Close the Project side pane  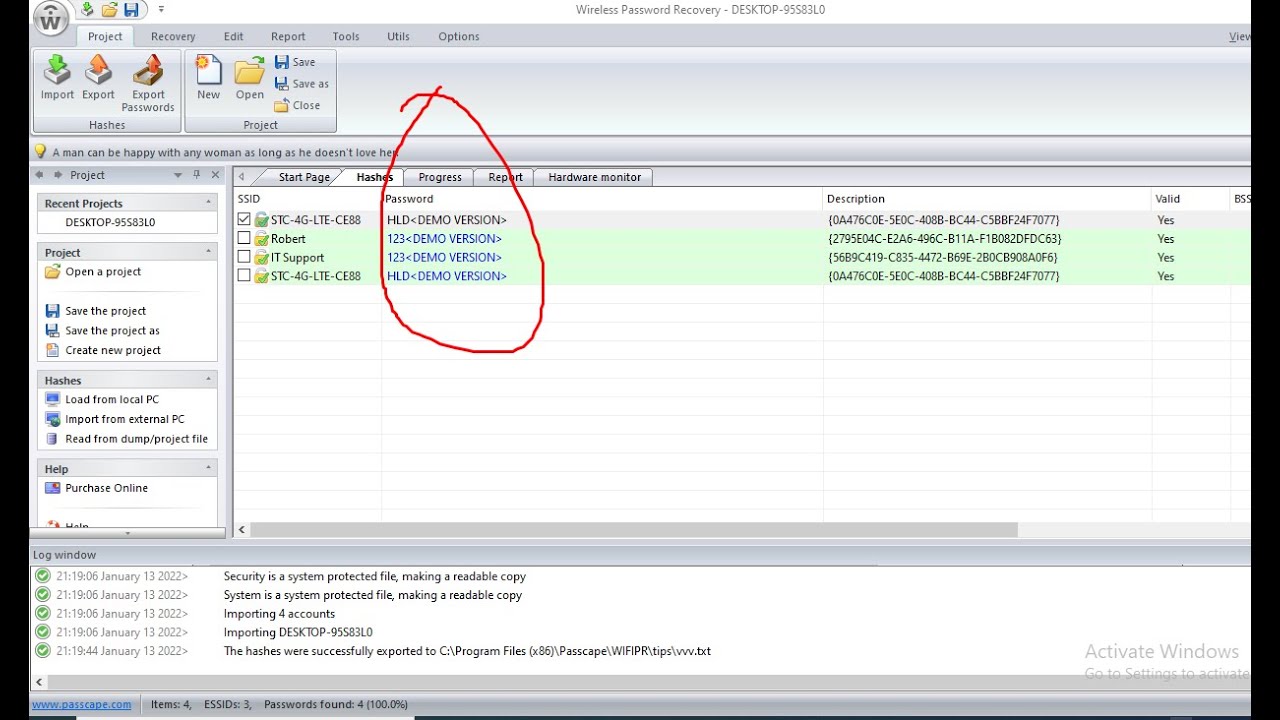(x=215, y=175)
